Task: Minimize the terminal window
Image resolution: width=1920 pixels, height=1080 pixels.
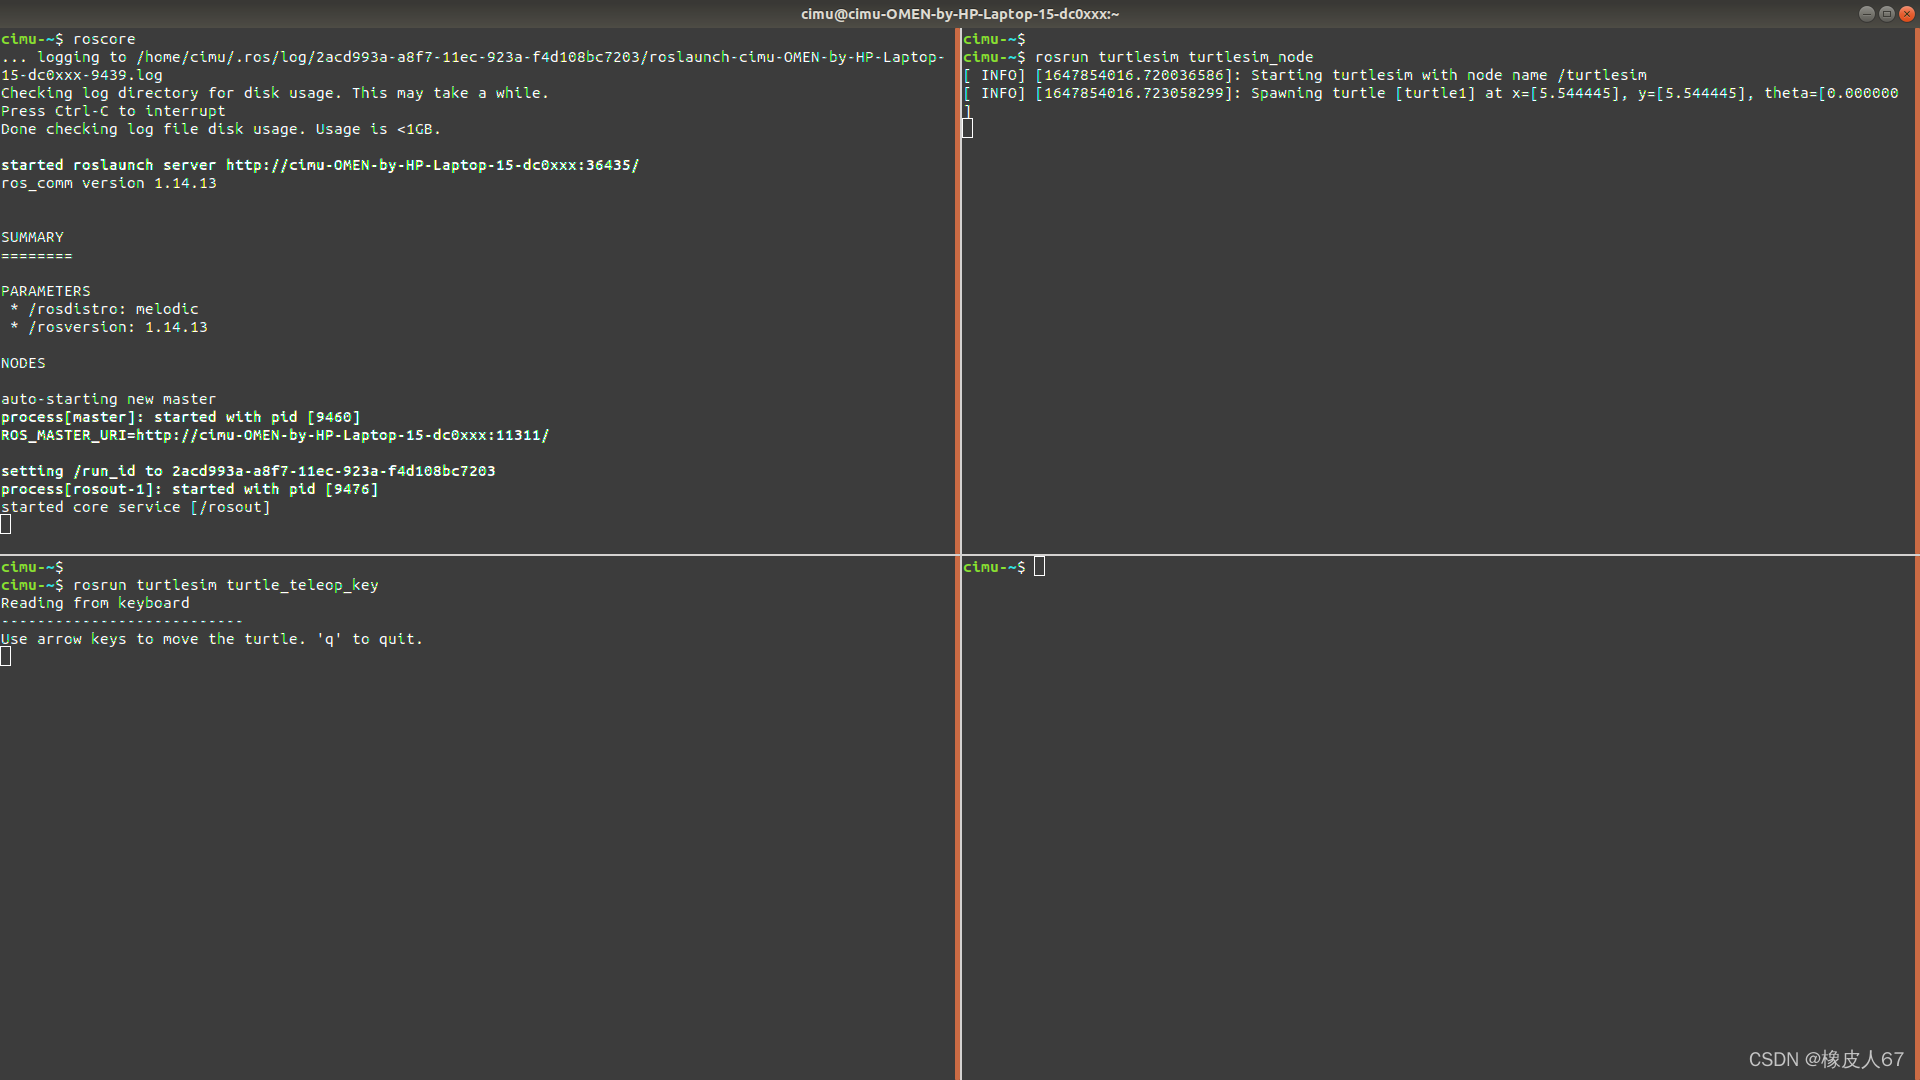Action: tap(1867, 13)
